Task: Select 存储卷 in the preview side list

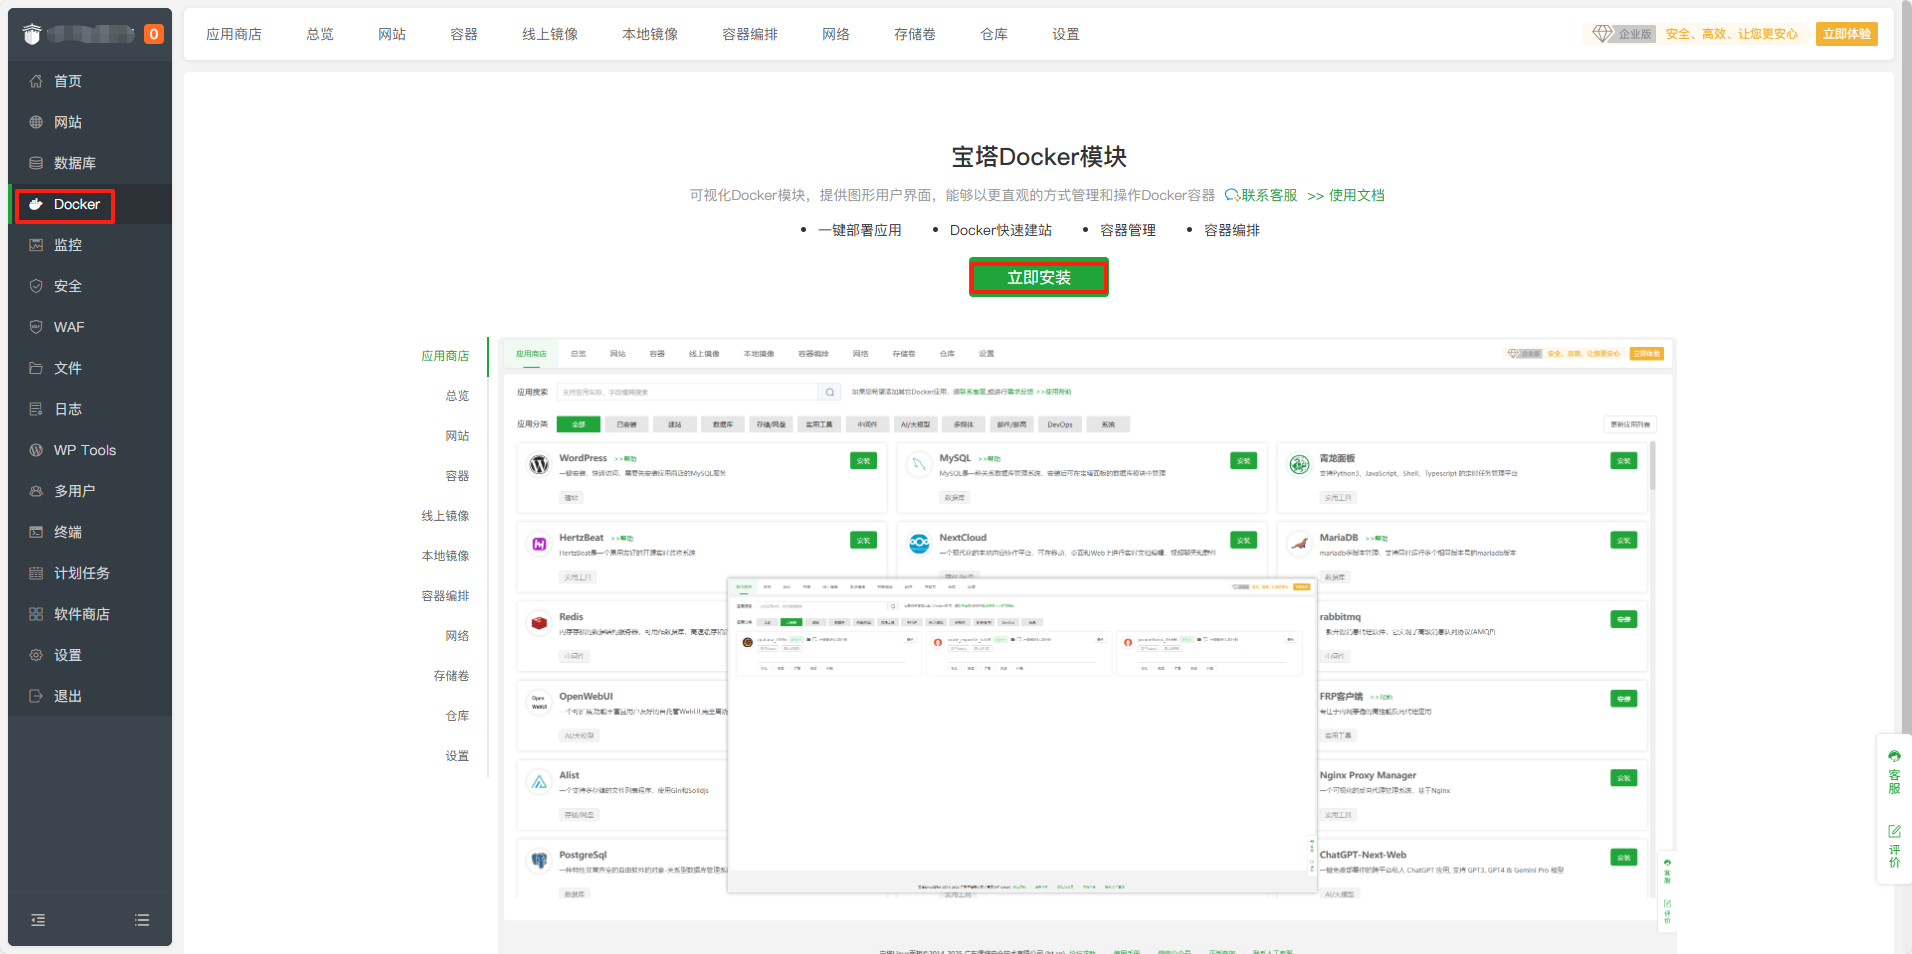Action: (x=451, y=676)
